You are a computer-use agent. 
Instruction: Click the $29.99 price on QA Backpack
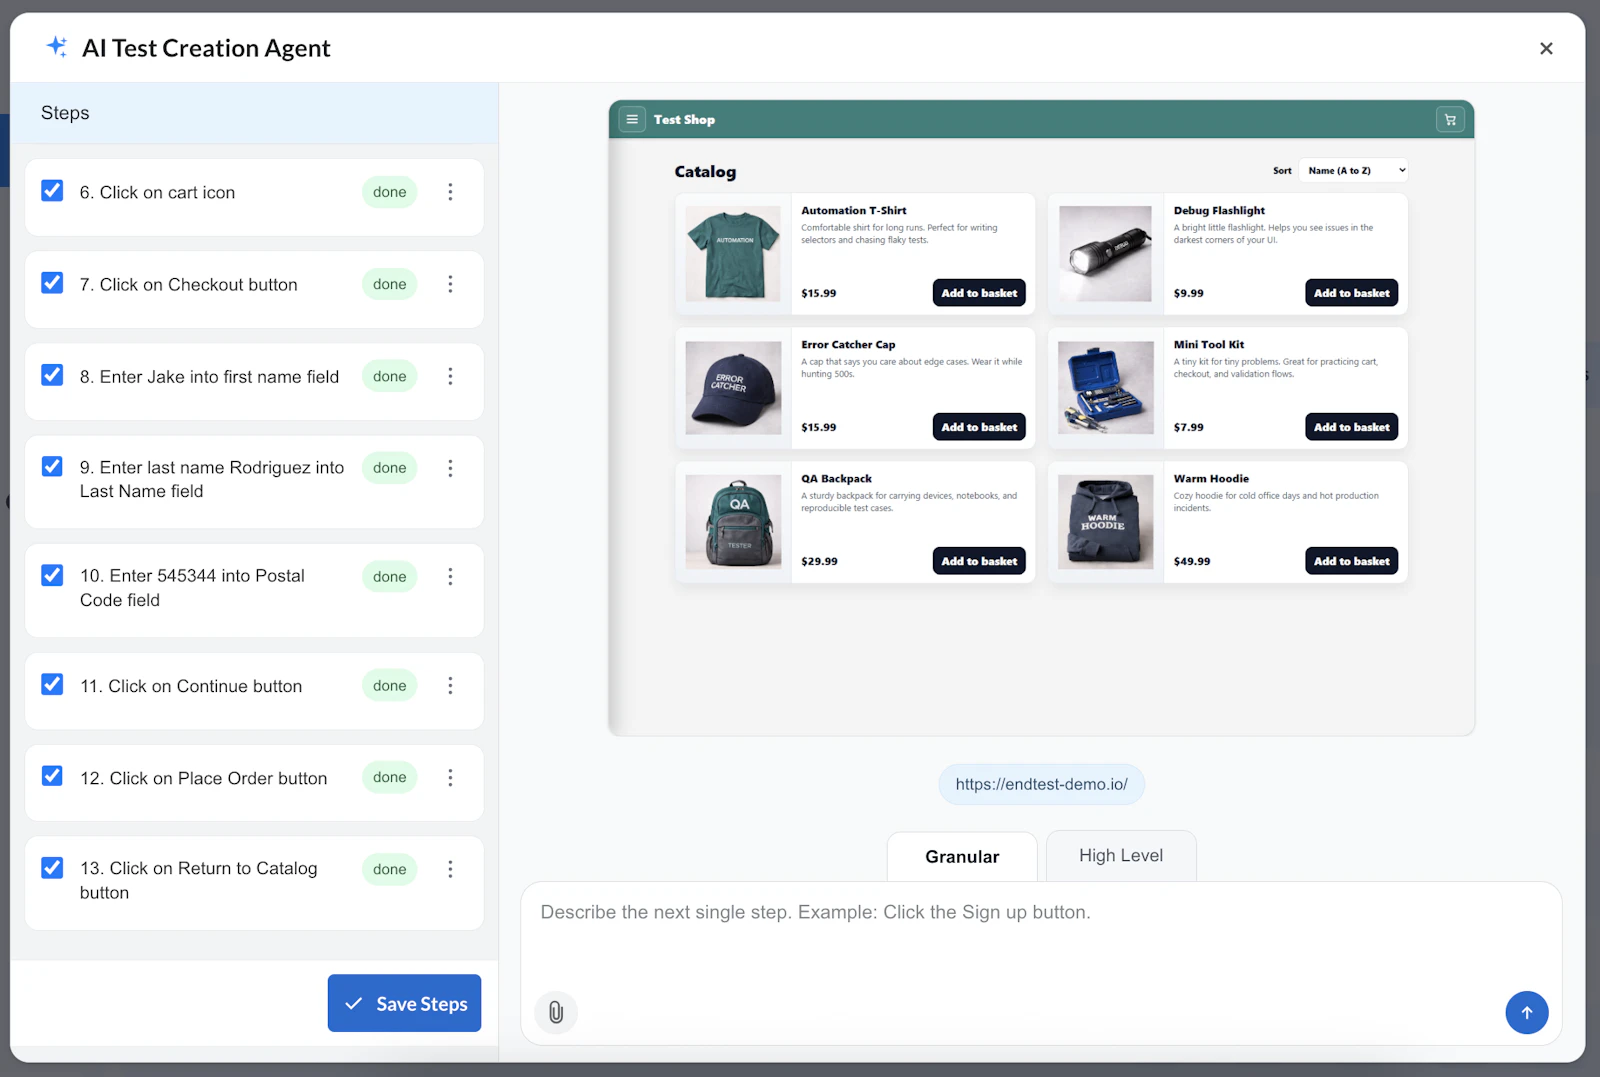tap(819, 561)
